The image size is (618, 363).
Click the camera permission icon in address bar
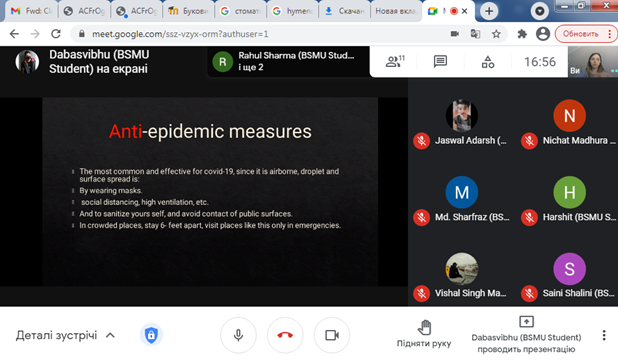click(x=454, y=34)
